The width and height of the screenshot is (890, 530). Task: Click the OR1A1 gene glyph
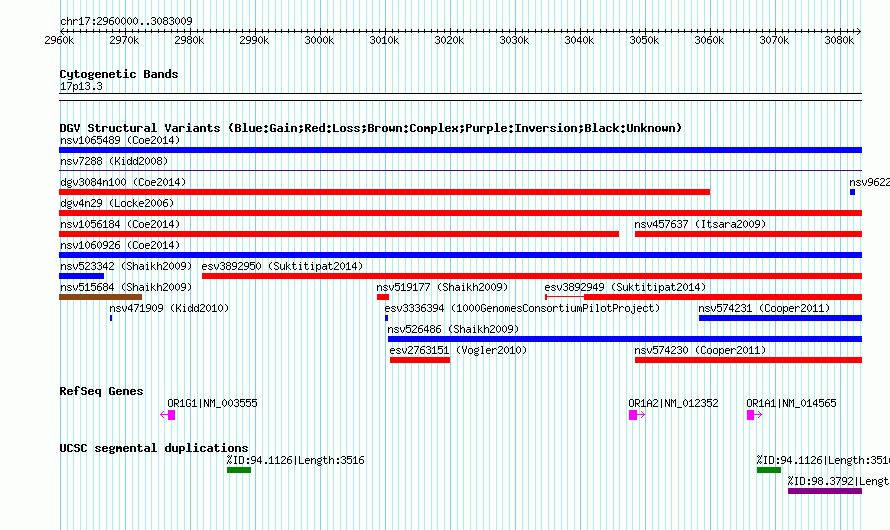pyautogui.click(x=754, y=415)
